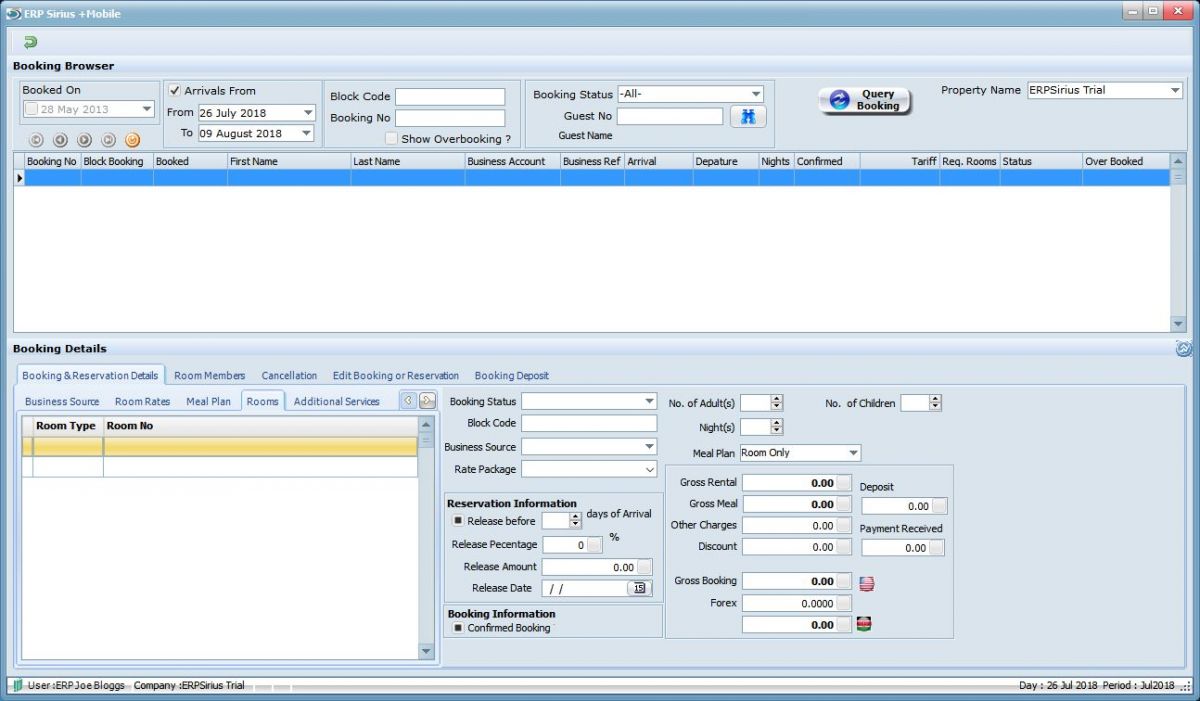Viewport: 1200px width, 701px height.
Task: Sort by the Tariff column header
Action: click(899, 161)
